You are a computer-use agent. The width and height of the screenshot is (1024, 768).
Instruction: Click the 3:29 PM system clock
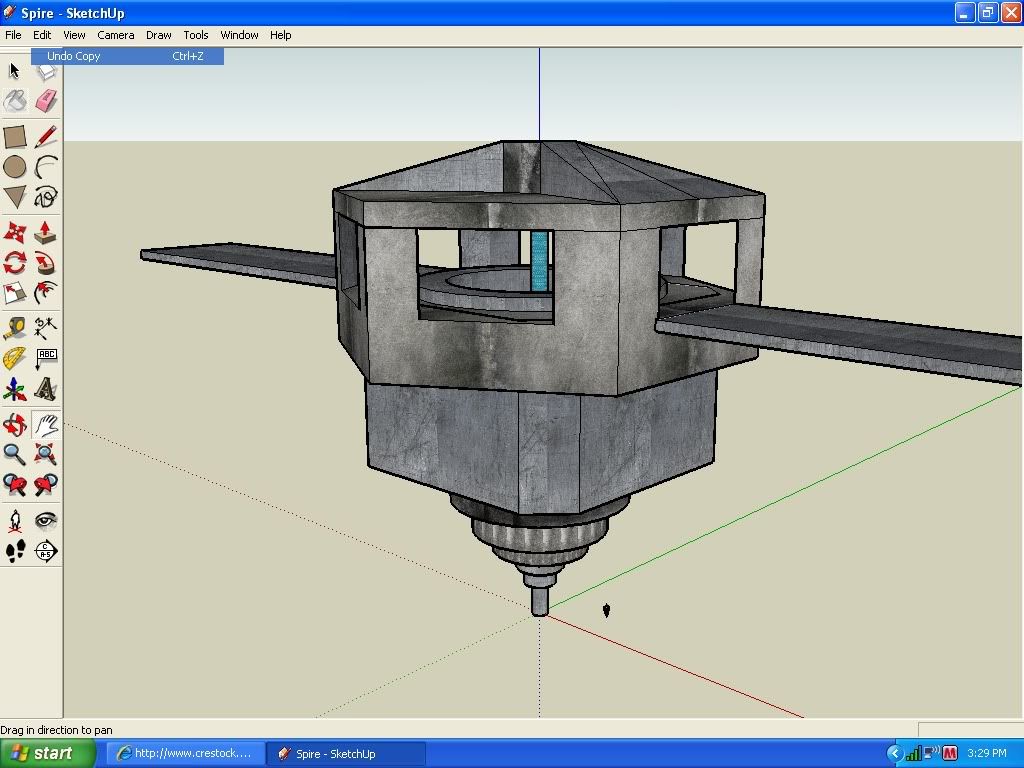pyautogui.click(x=987, y=754)
